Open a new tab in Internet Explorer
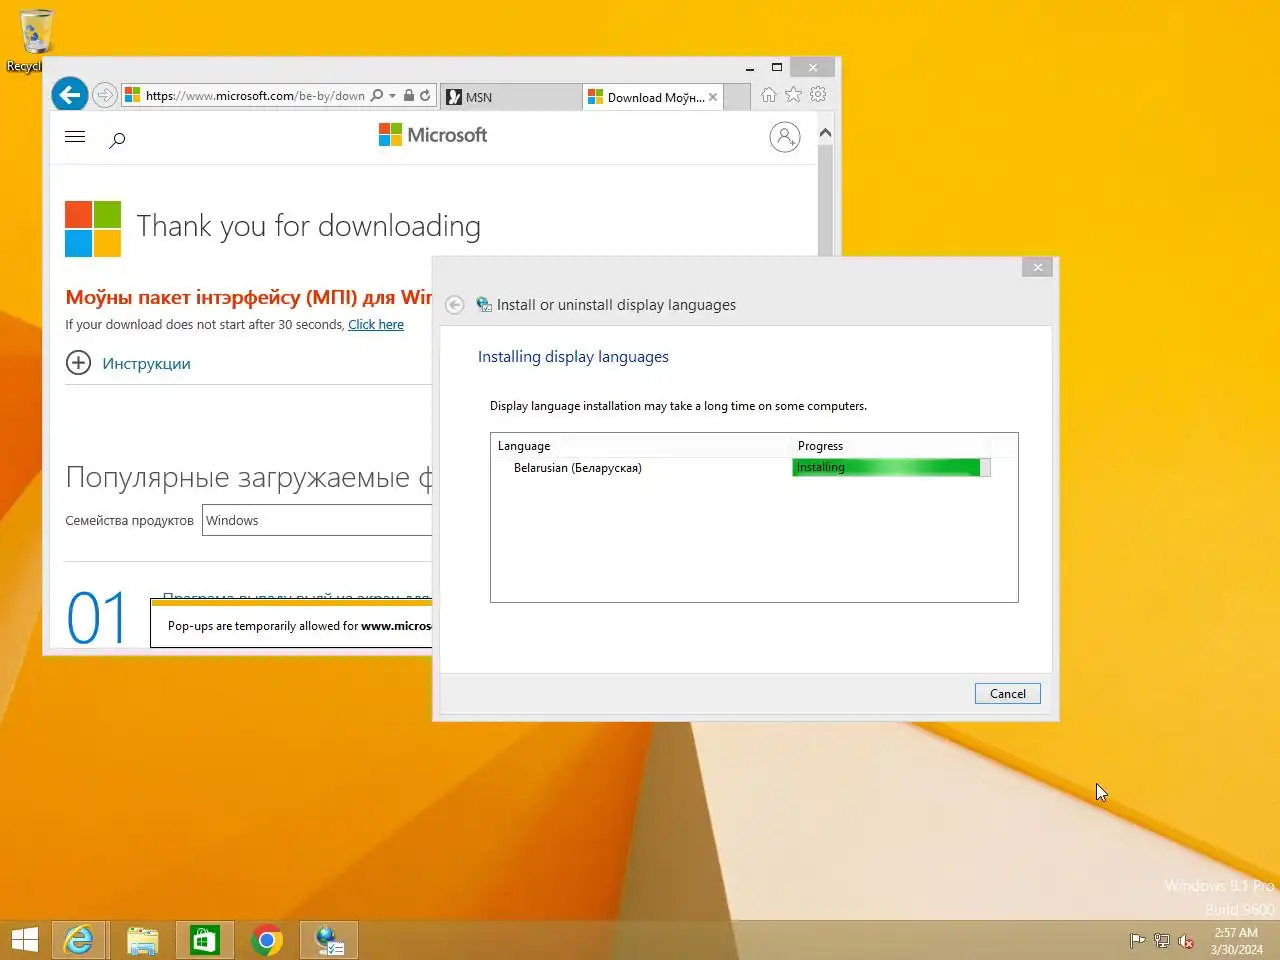Viewport: 1280px width, 960px height. click(737, 97)
